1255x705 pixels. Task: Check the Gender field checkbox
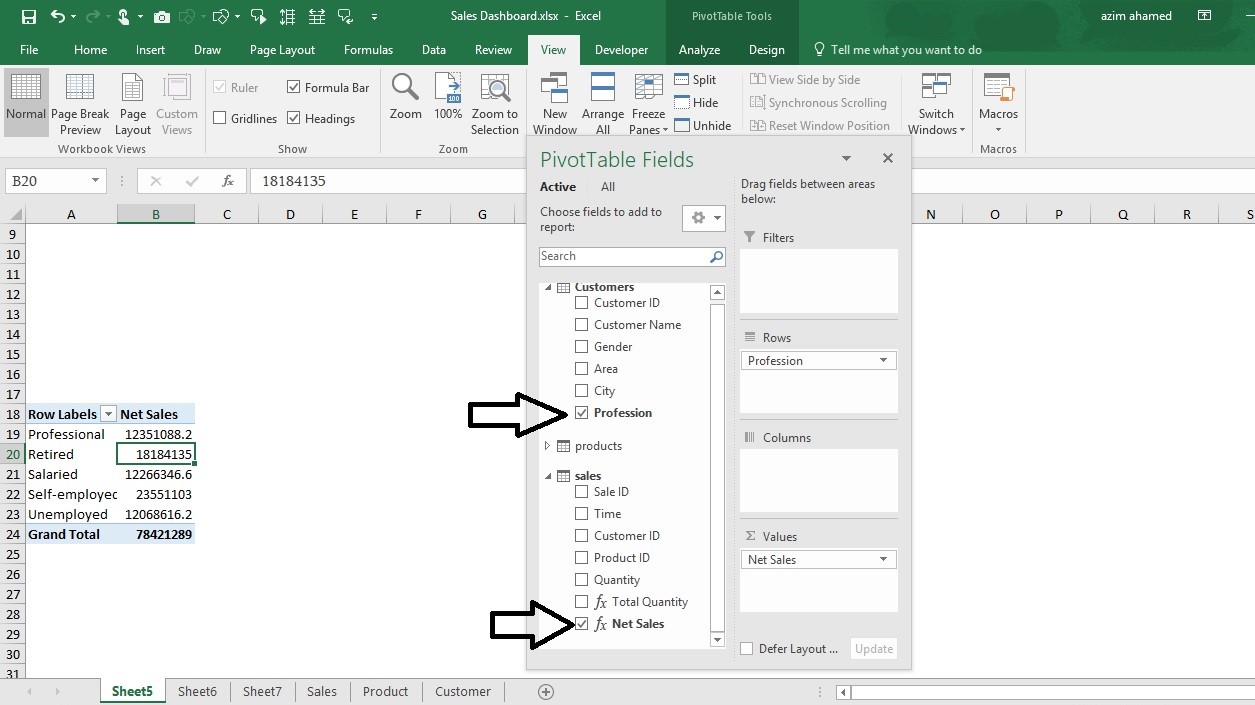coord(581,347)
